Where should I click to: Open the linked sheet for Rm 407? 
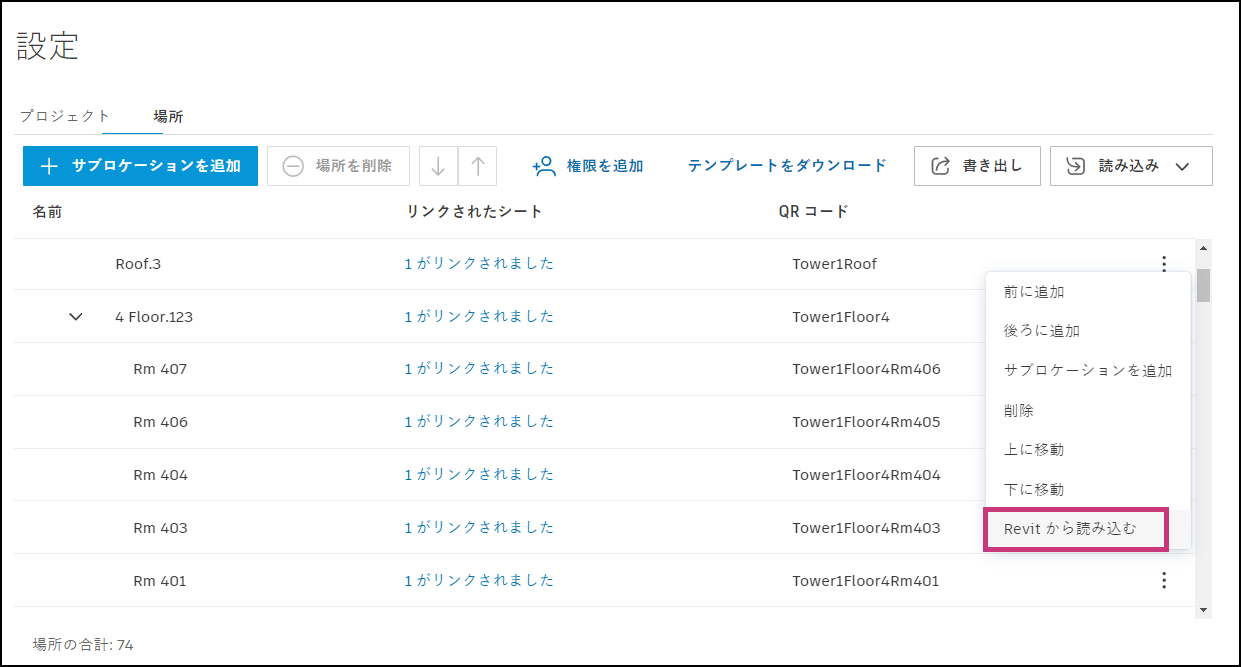477,369
